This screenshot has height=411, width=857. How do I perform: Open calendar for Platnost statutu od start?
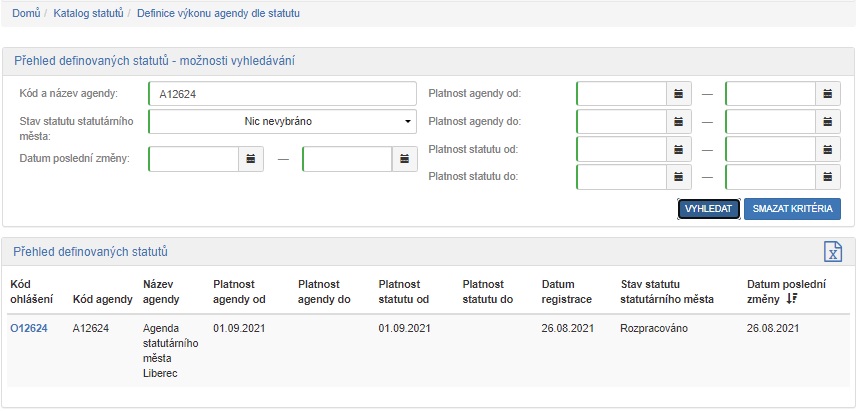pos(679,150)
